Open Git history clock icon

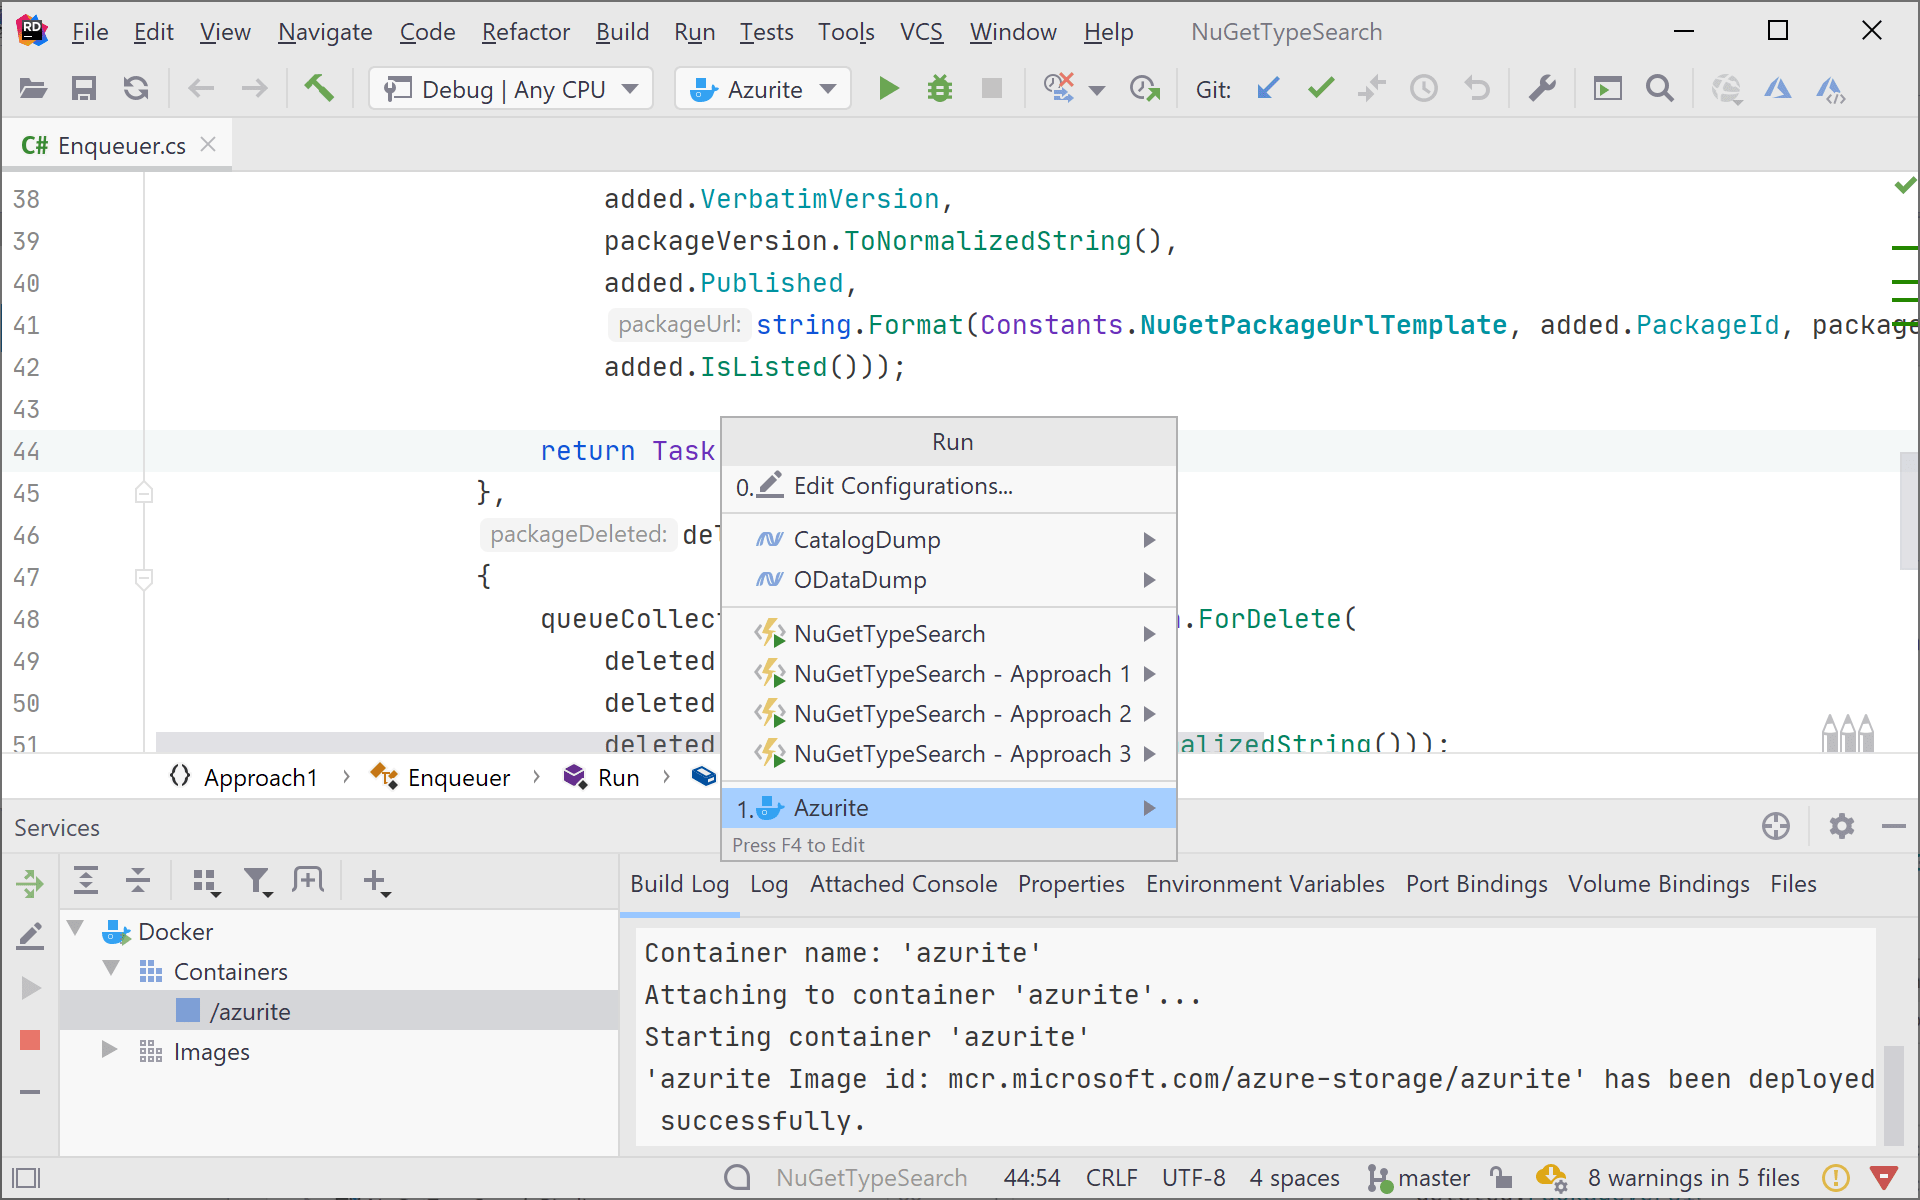(x=1424, y=89)
